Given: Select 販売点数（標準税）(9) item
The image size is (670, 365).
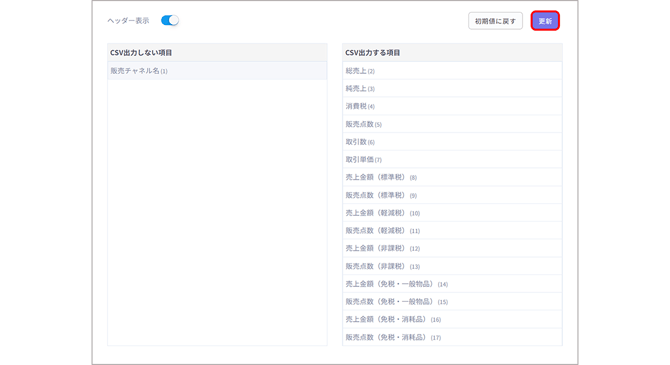Looking at the screenshot, I should tap(452, 195).
